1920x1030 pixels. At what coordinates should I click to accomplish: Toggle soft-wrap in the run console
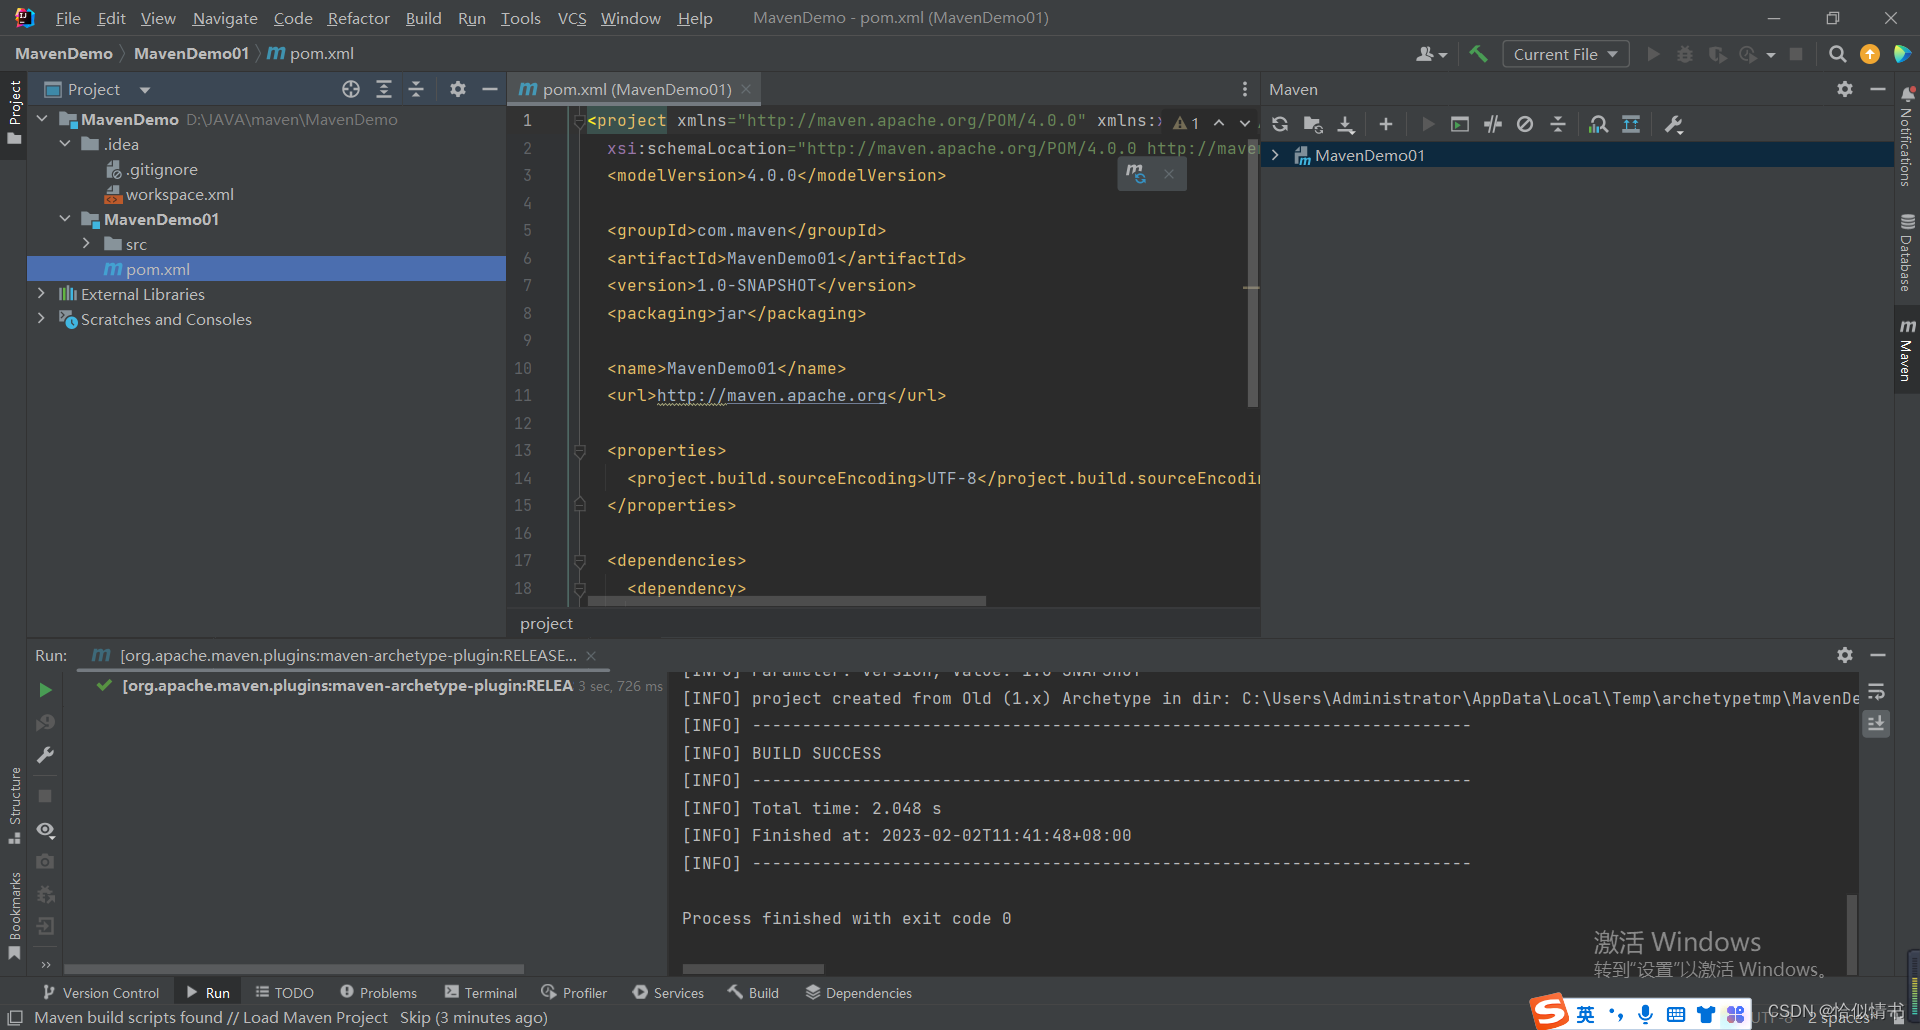1876,690
